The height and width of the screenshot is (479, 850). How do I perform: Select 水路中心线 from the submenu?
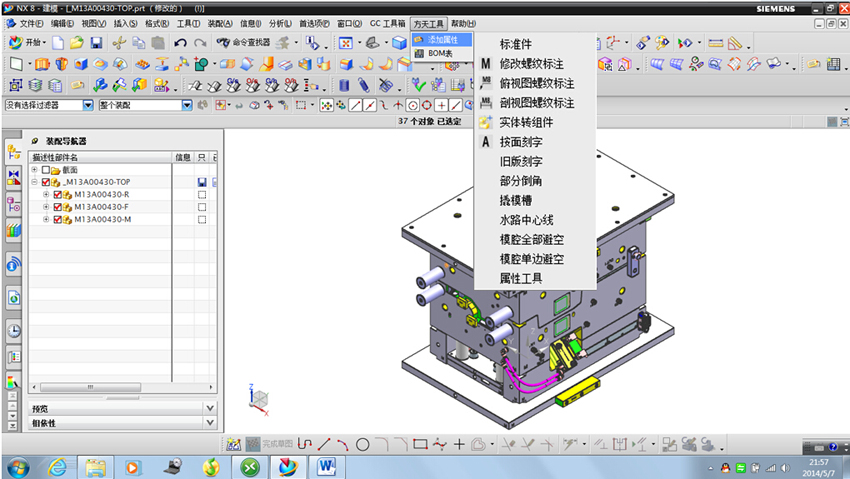[526, 219]
